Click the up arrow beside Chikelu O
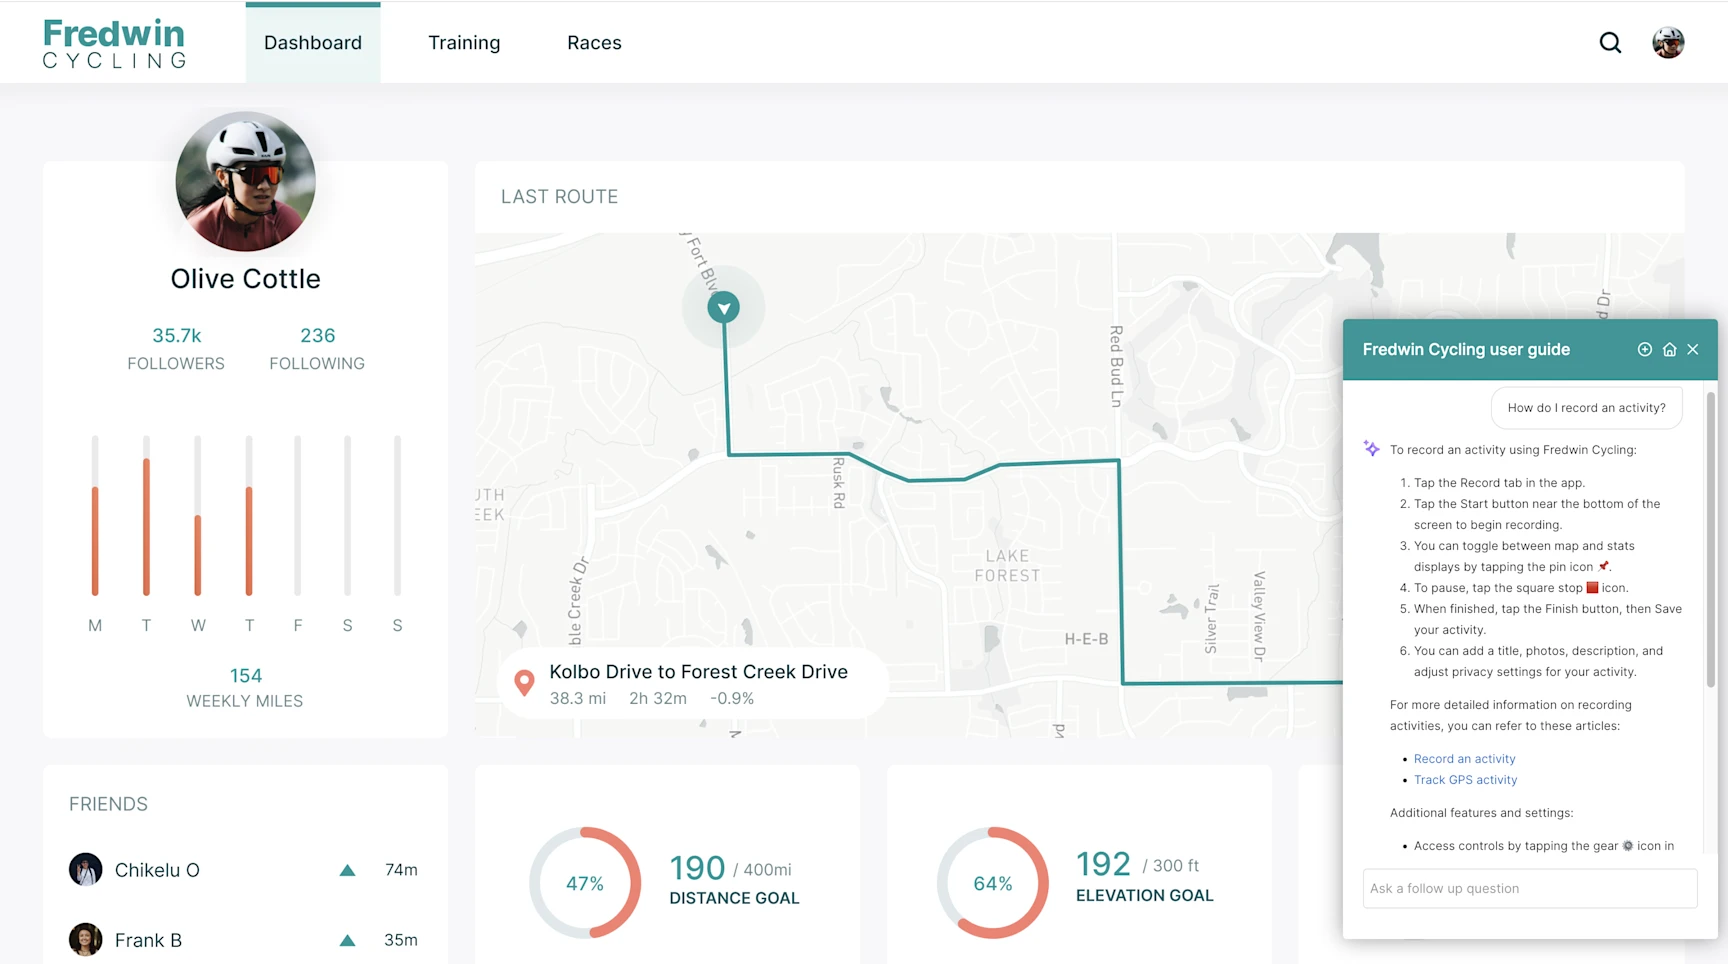 click(347, 870)
